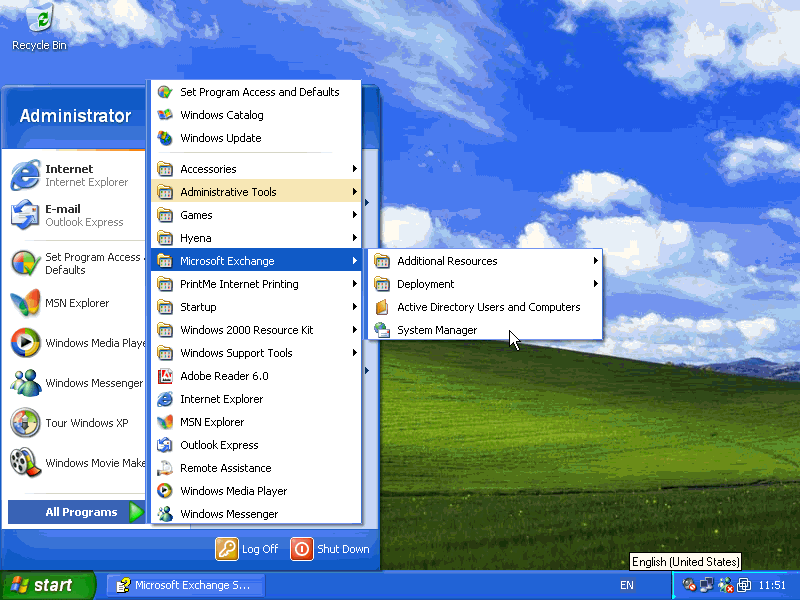Open System Manager in Exchange submenu
Viewport: 800px width, 600px height.
click(x=485, y=330)
